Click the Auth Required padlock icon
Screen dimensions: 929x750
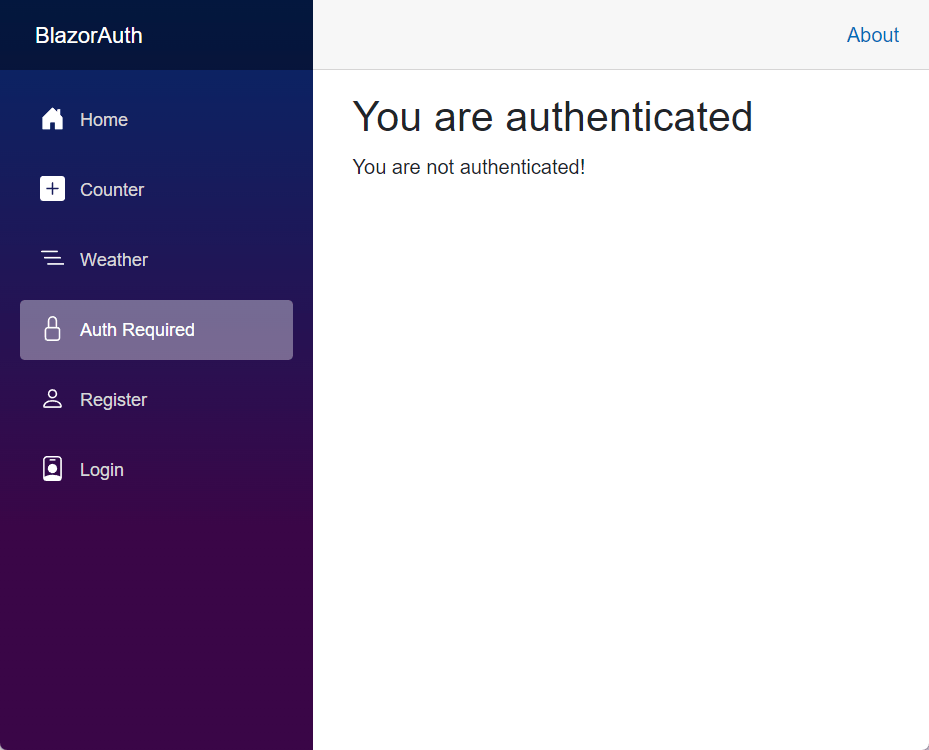coord(52,328)
